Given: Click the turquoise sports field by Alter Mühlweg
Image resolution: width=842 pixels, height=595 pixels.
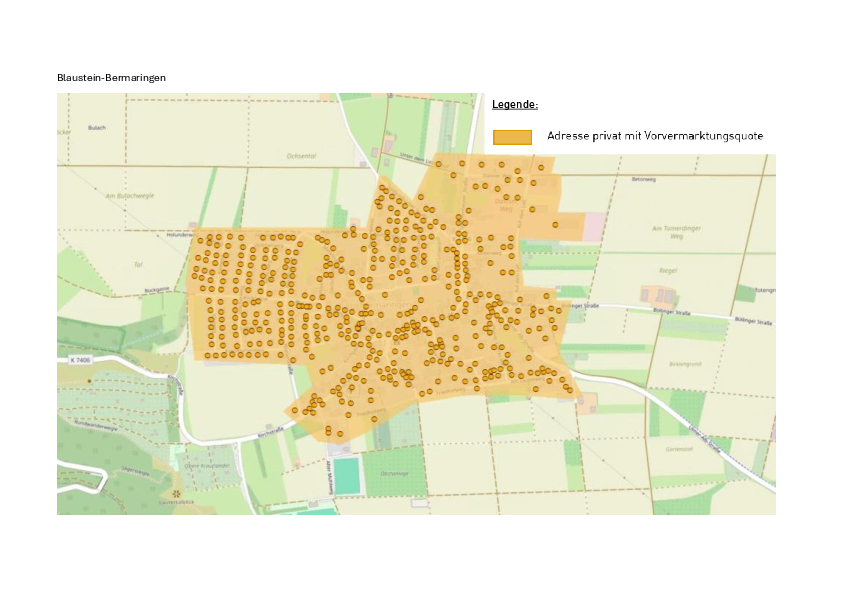Looking at the screenshot, I should pyautogui.click(x=346, y=476).
